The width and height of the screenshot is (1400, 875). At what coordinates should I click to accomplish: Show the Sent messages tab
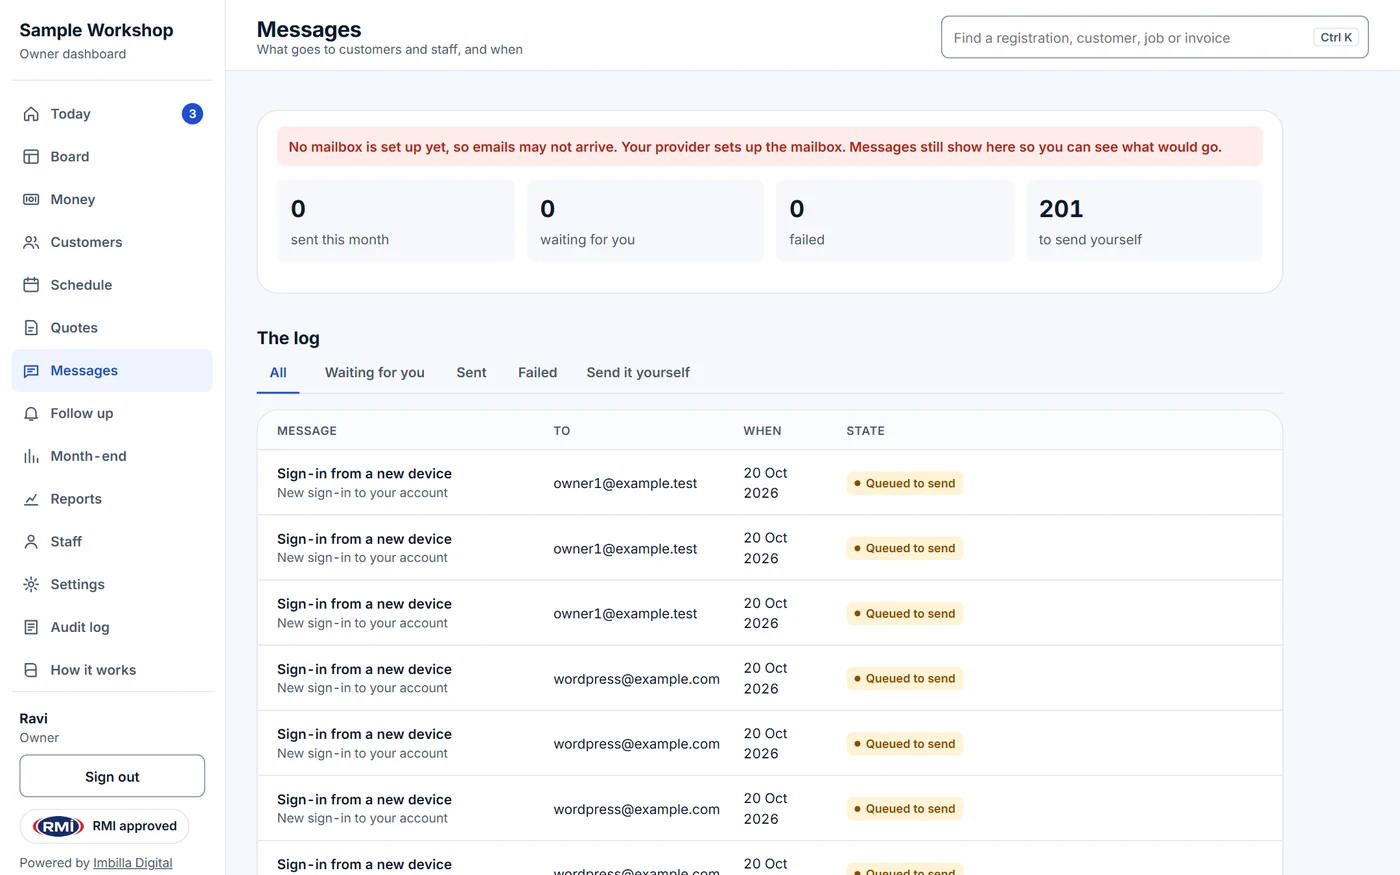[471, 373]
